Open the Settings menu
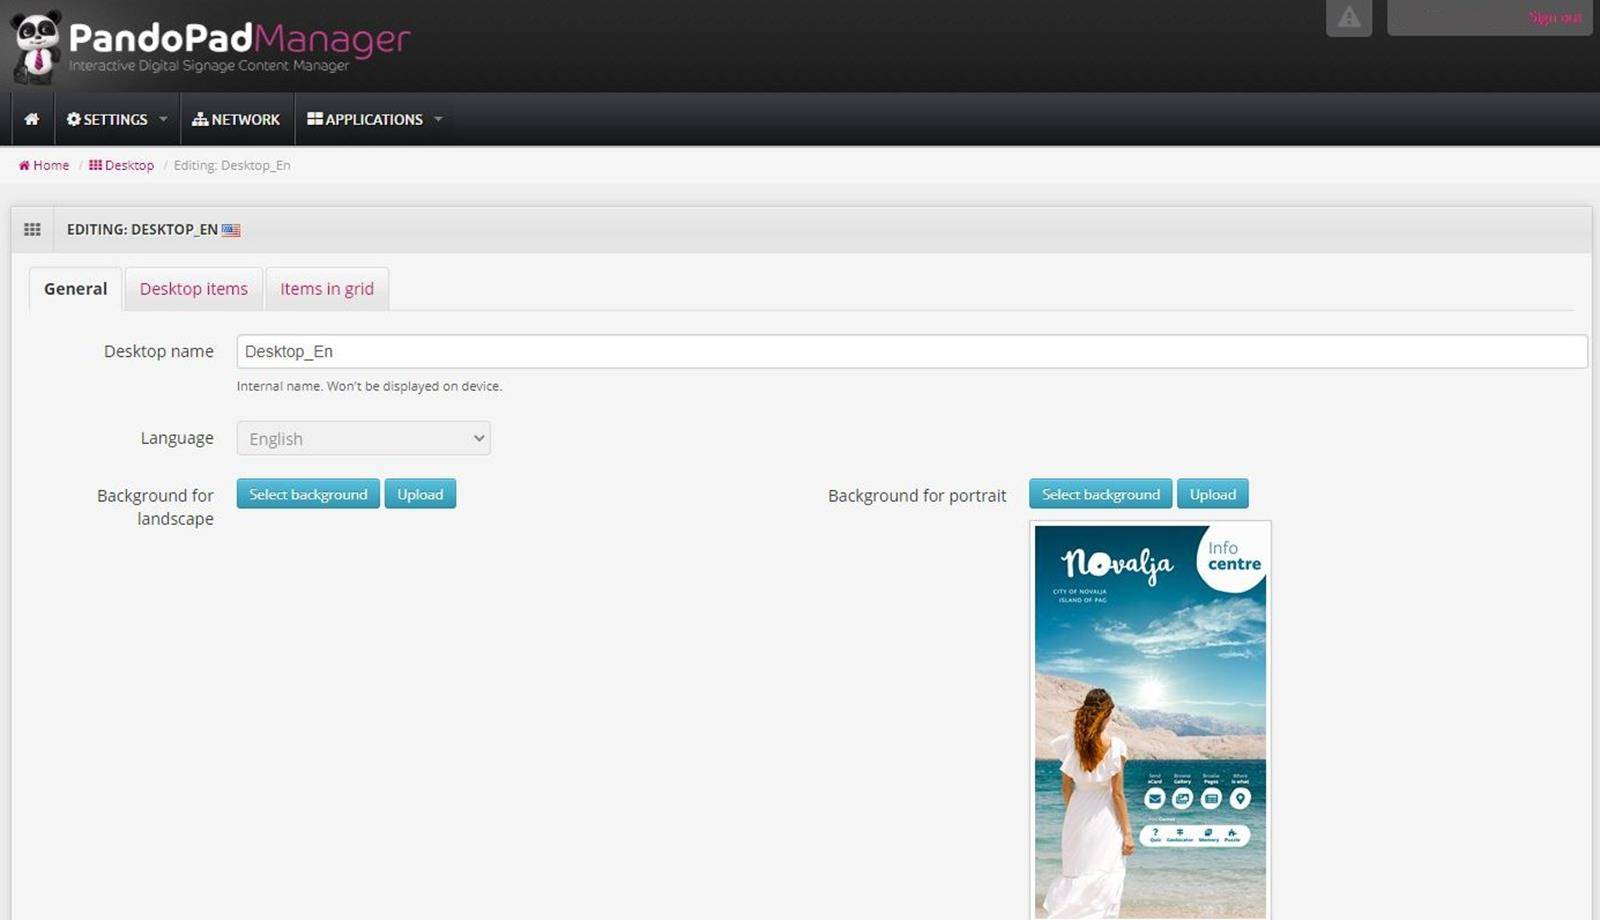The width and height of the screenshot is (1600, 920). 116,119
